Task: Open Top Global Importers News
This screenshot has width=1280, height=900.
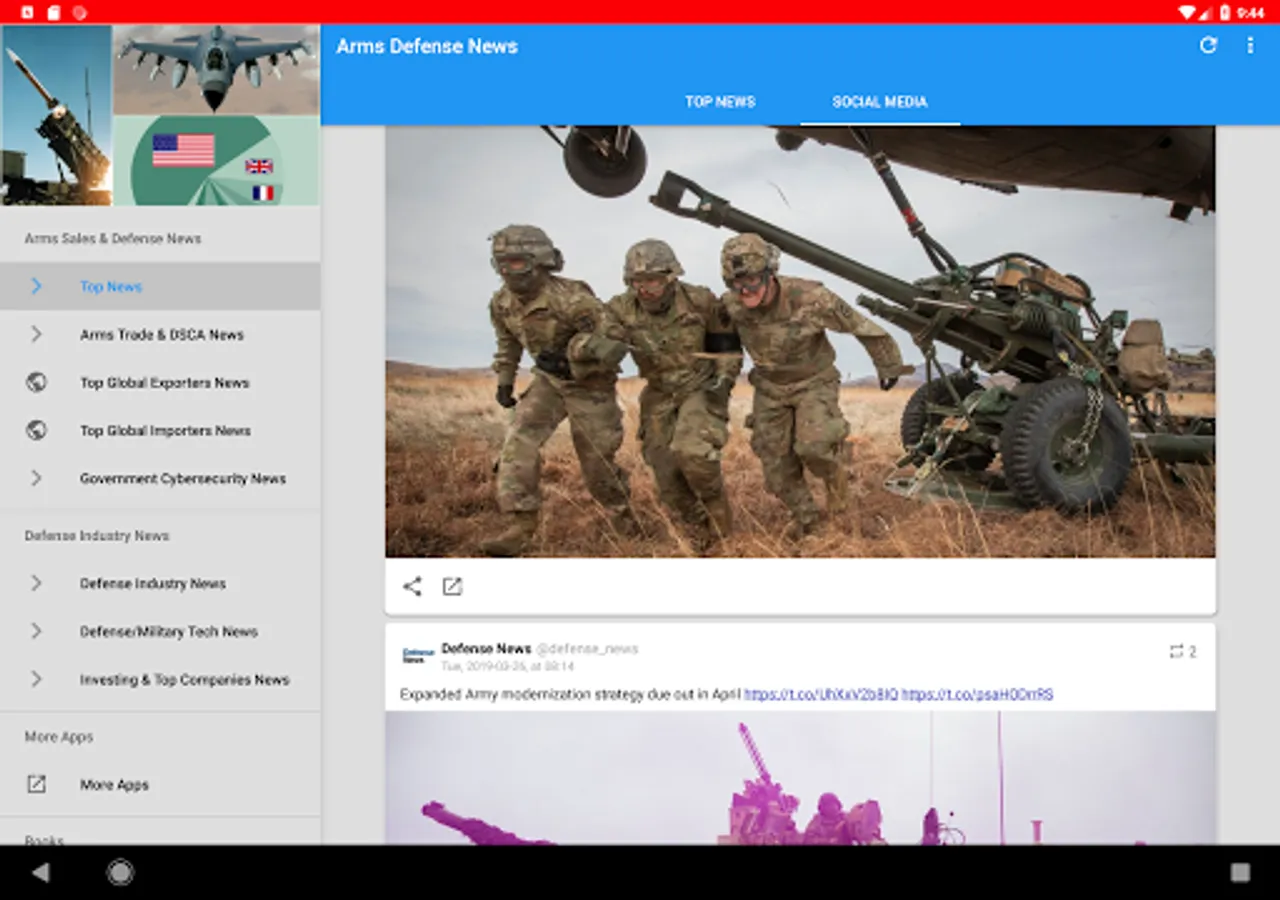Action: pos(160,430)
